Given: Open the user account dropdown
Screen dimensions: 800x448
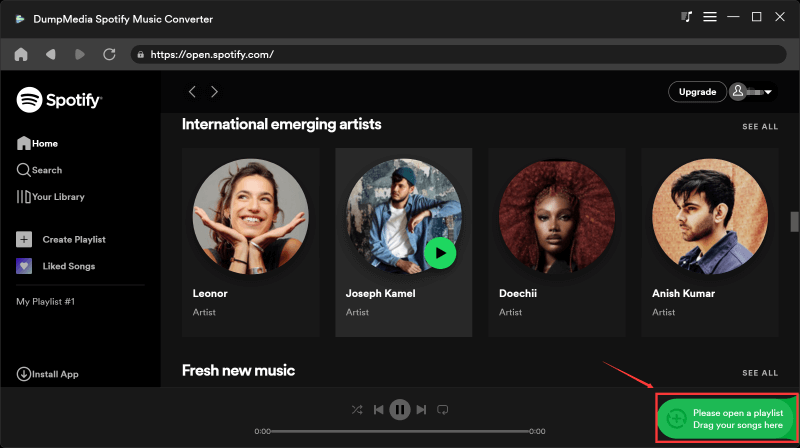Looking at the screenshot, I should (x=753, y=92).
